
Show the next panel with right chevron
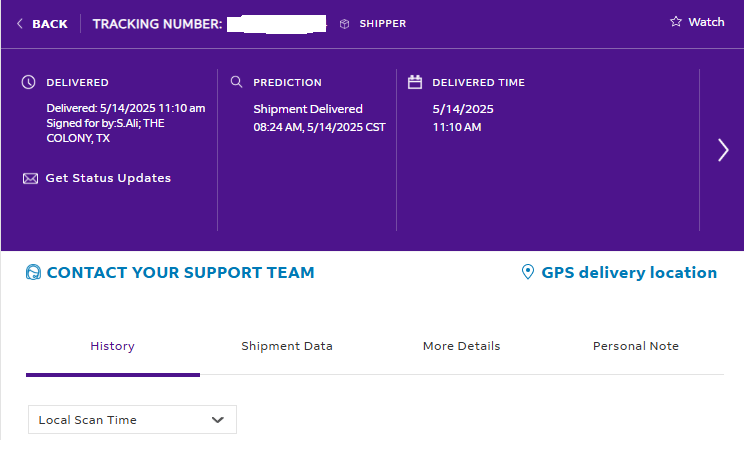723,150
